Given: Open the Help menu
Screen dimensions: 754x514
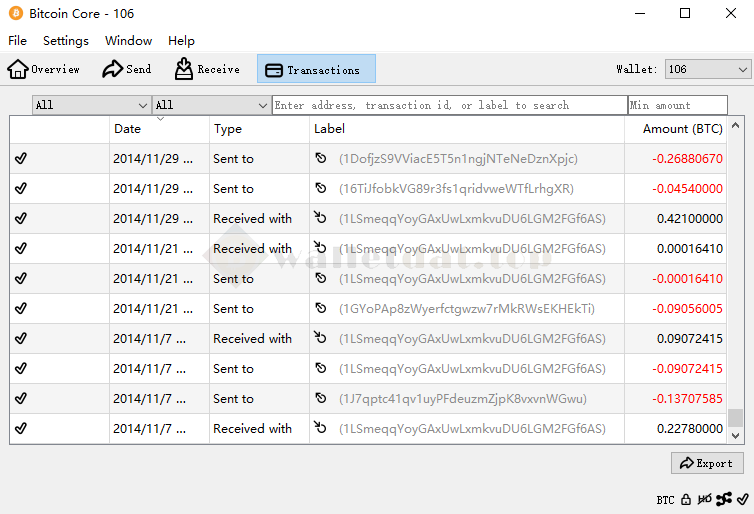Looking at the screenshot, I should [x=181, y=41].
